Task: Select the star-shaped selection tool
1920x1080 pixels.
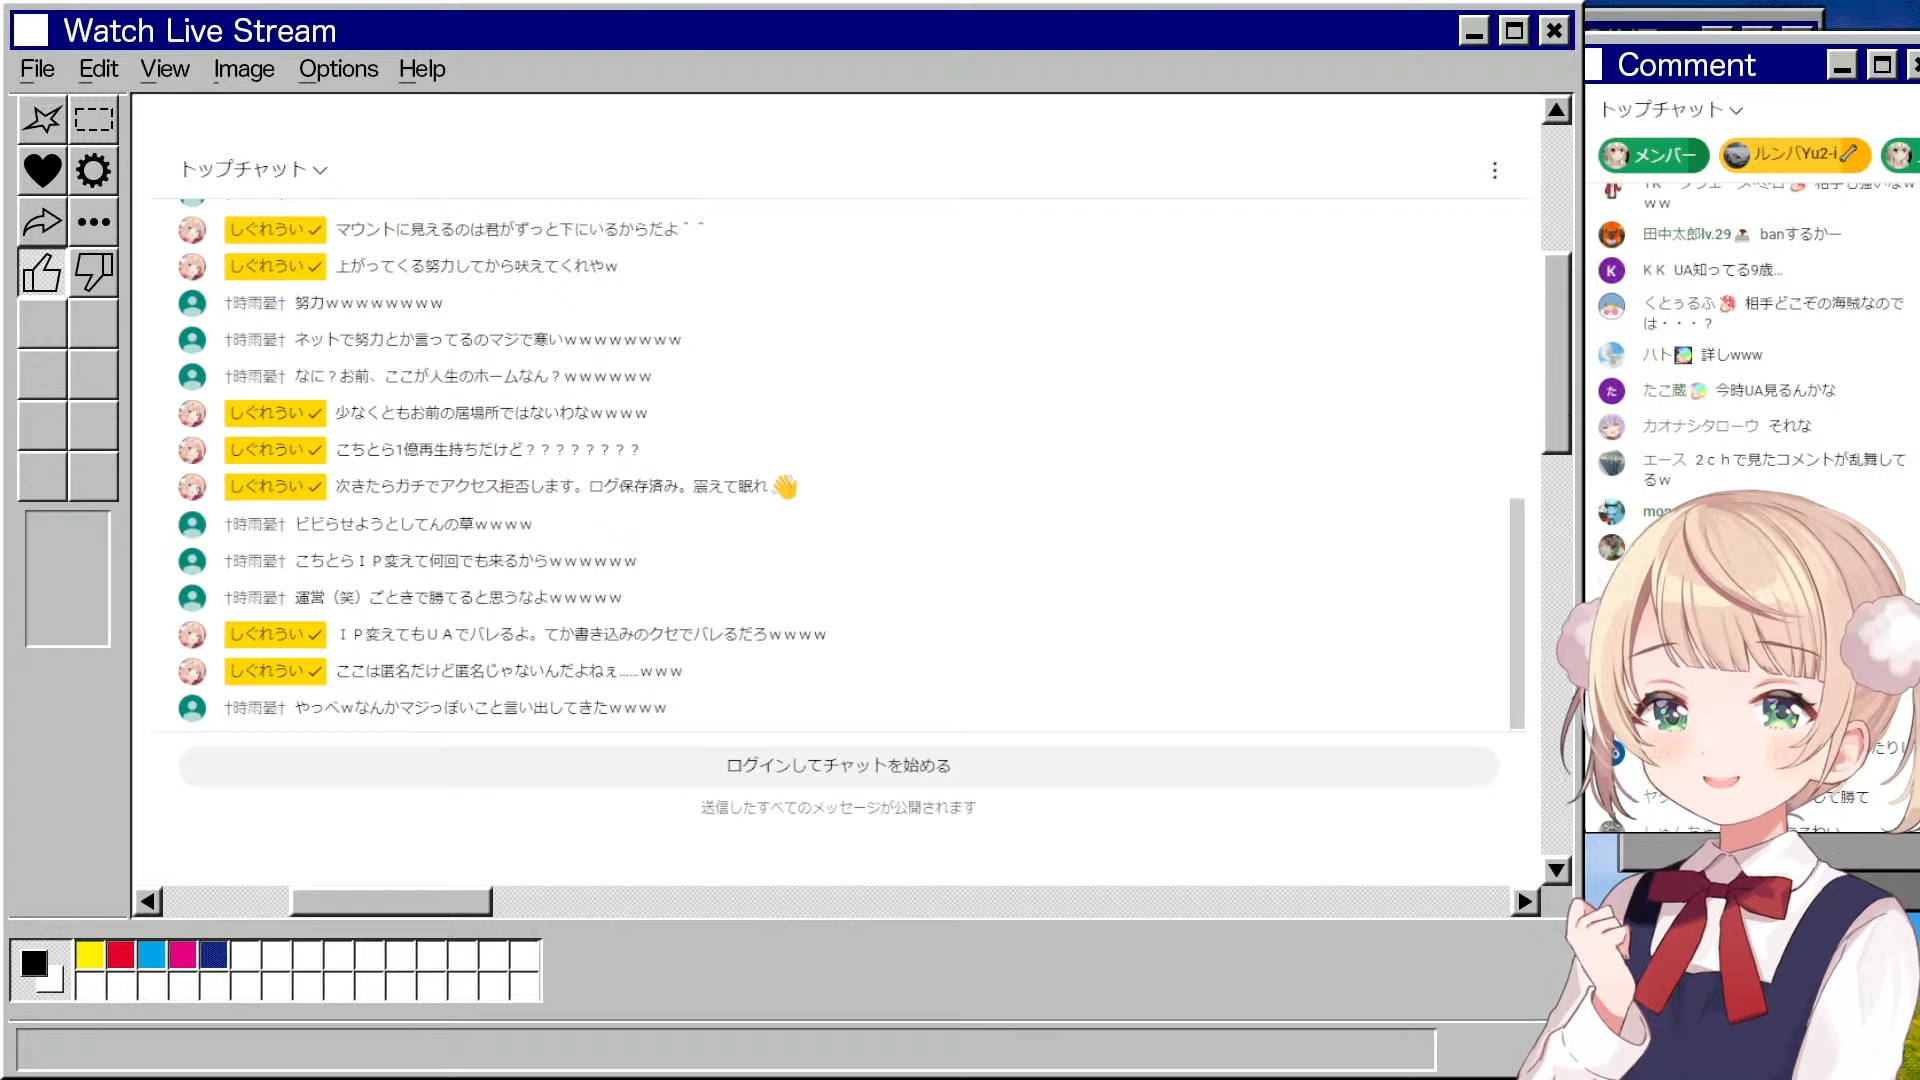Action: pos(42,120)
